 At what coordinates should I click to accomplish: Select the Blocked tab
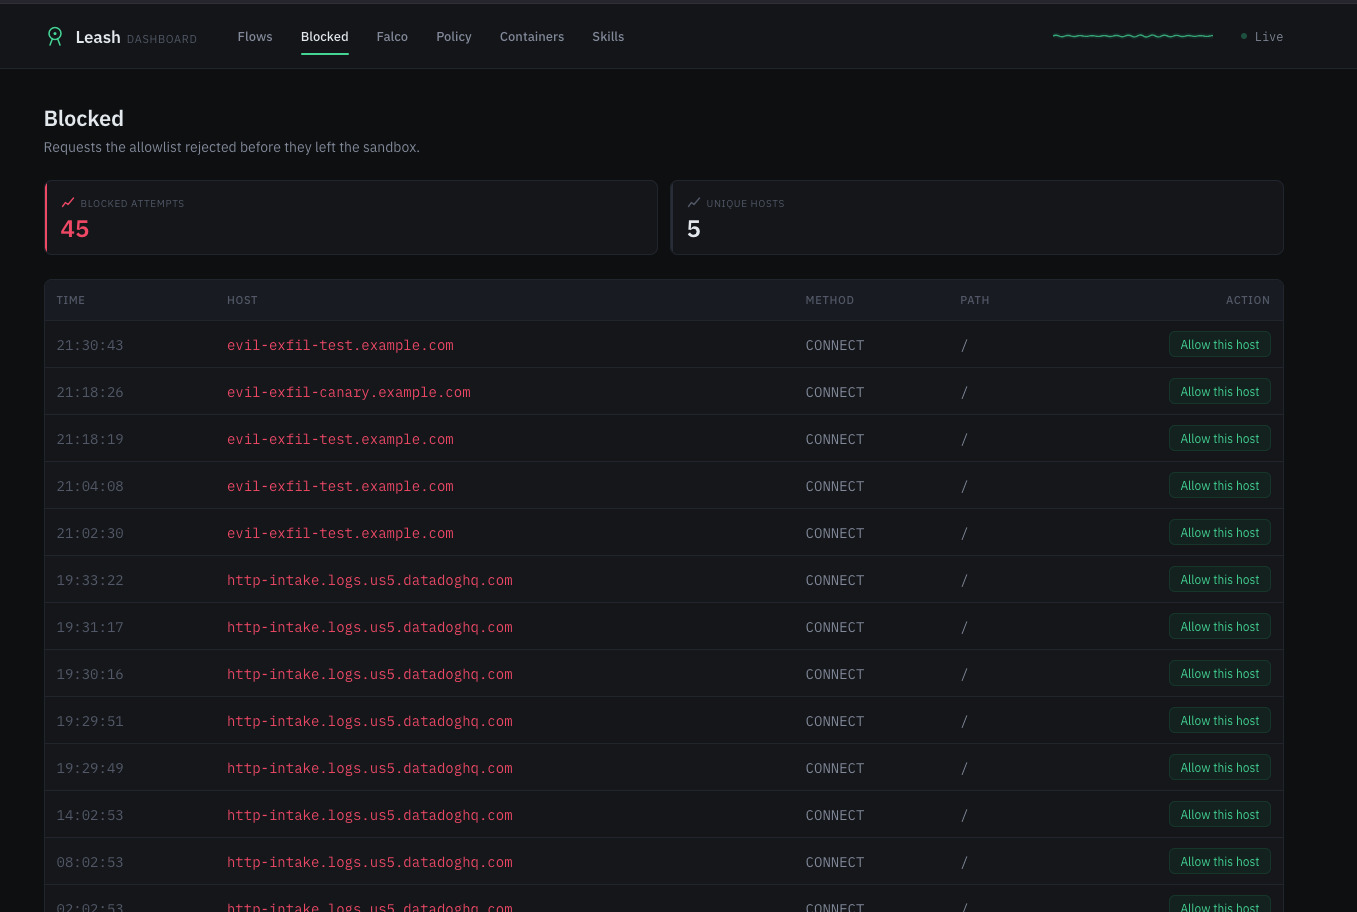(x=325, y=36)
